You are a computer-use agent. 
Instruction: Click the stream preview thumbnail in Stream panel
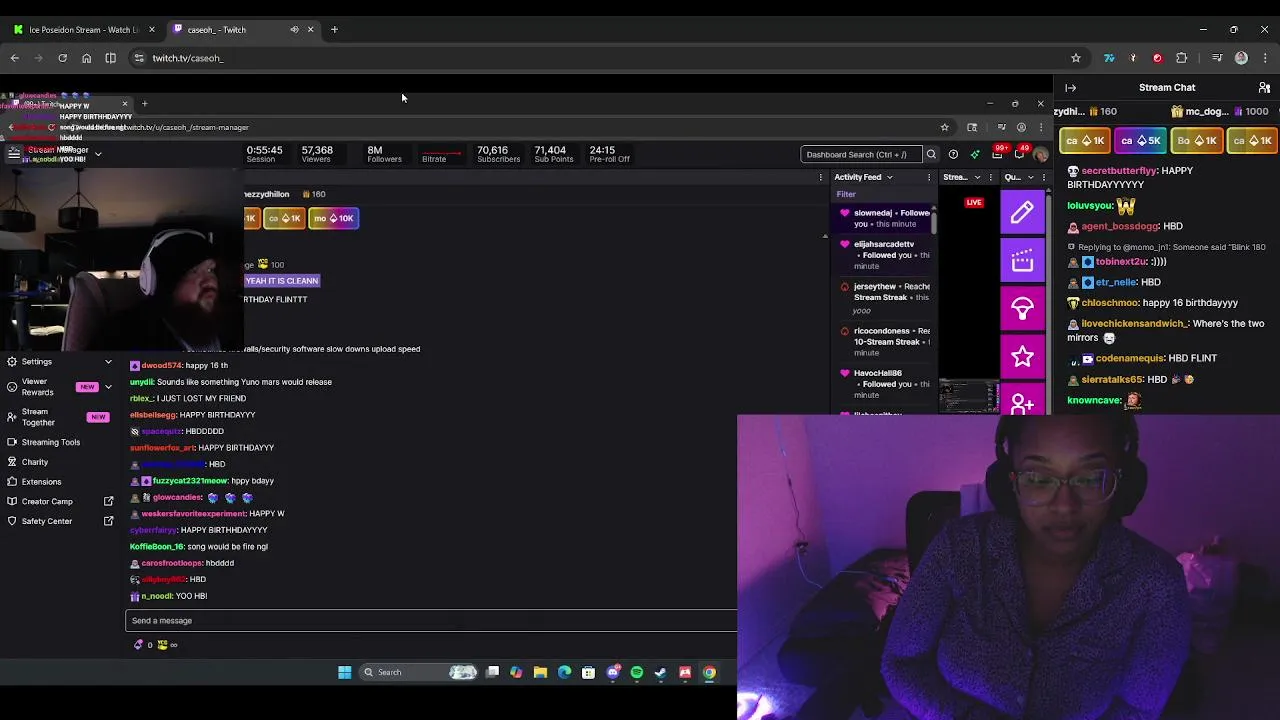click(969, 396)
